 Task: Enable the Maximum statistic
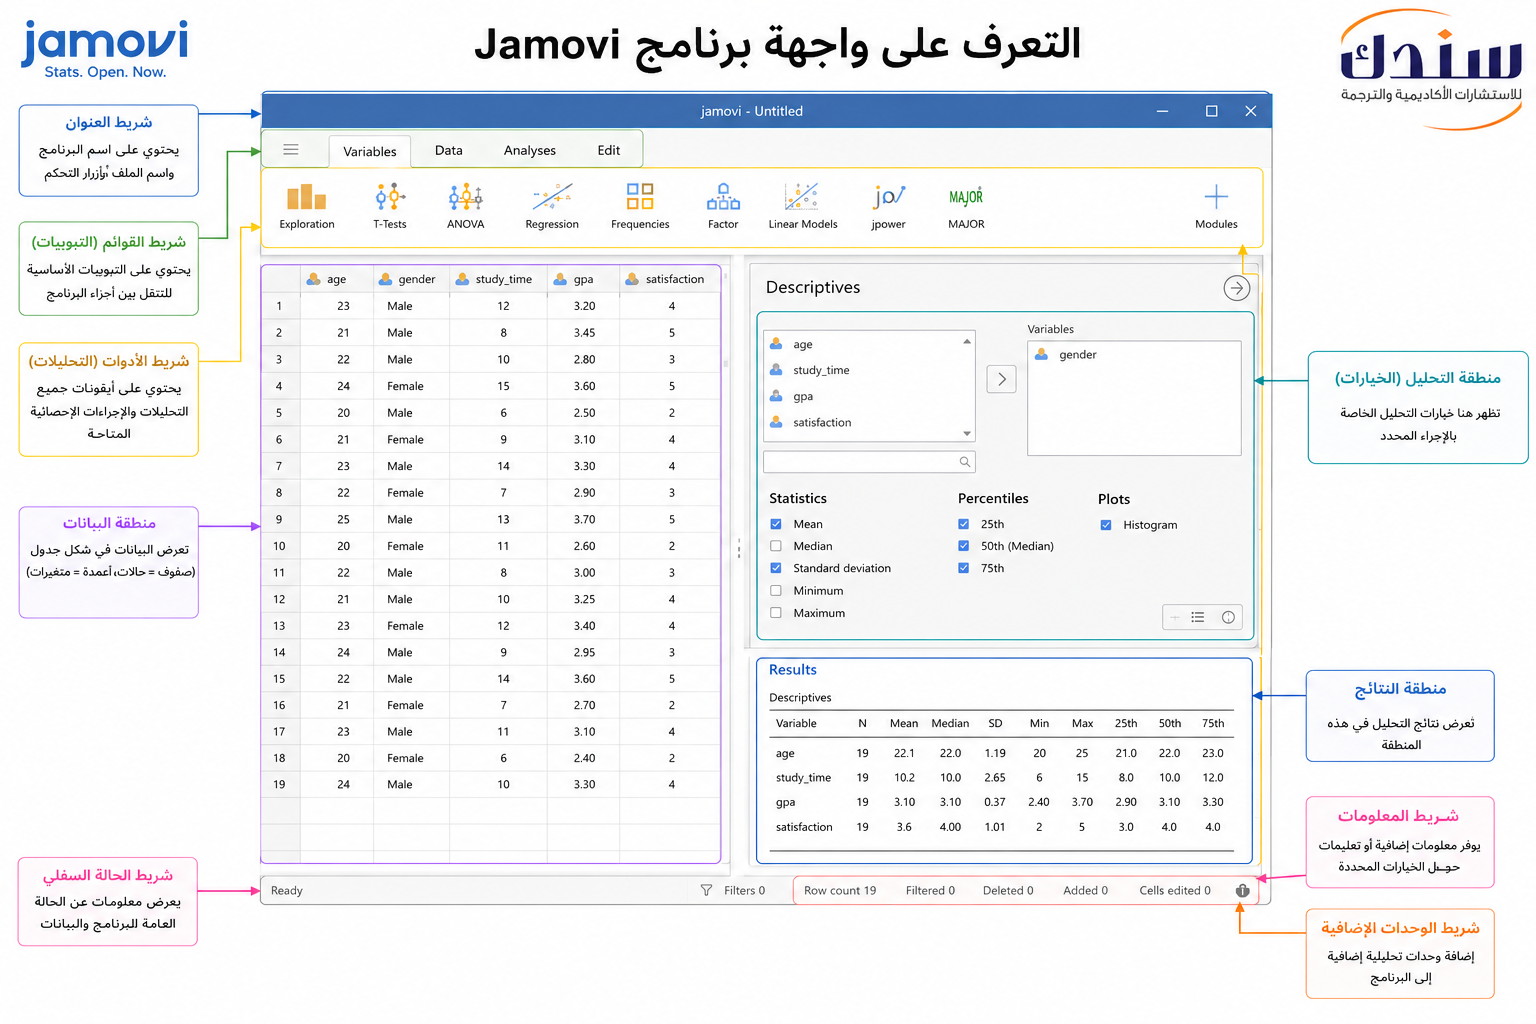(x=776, y=613)
